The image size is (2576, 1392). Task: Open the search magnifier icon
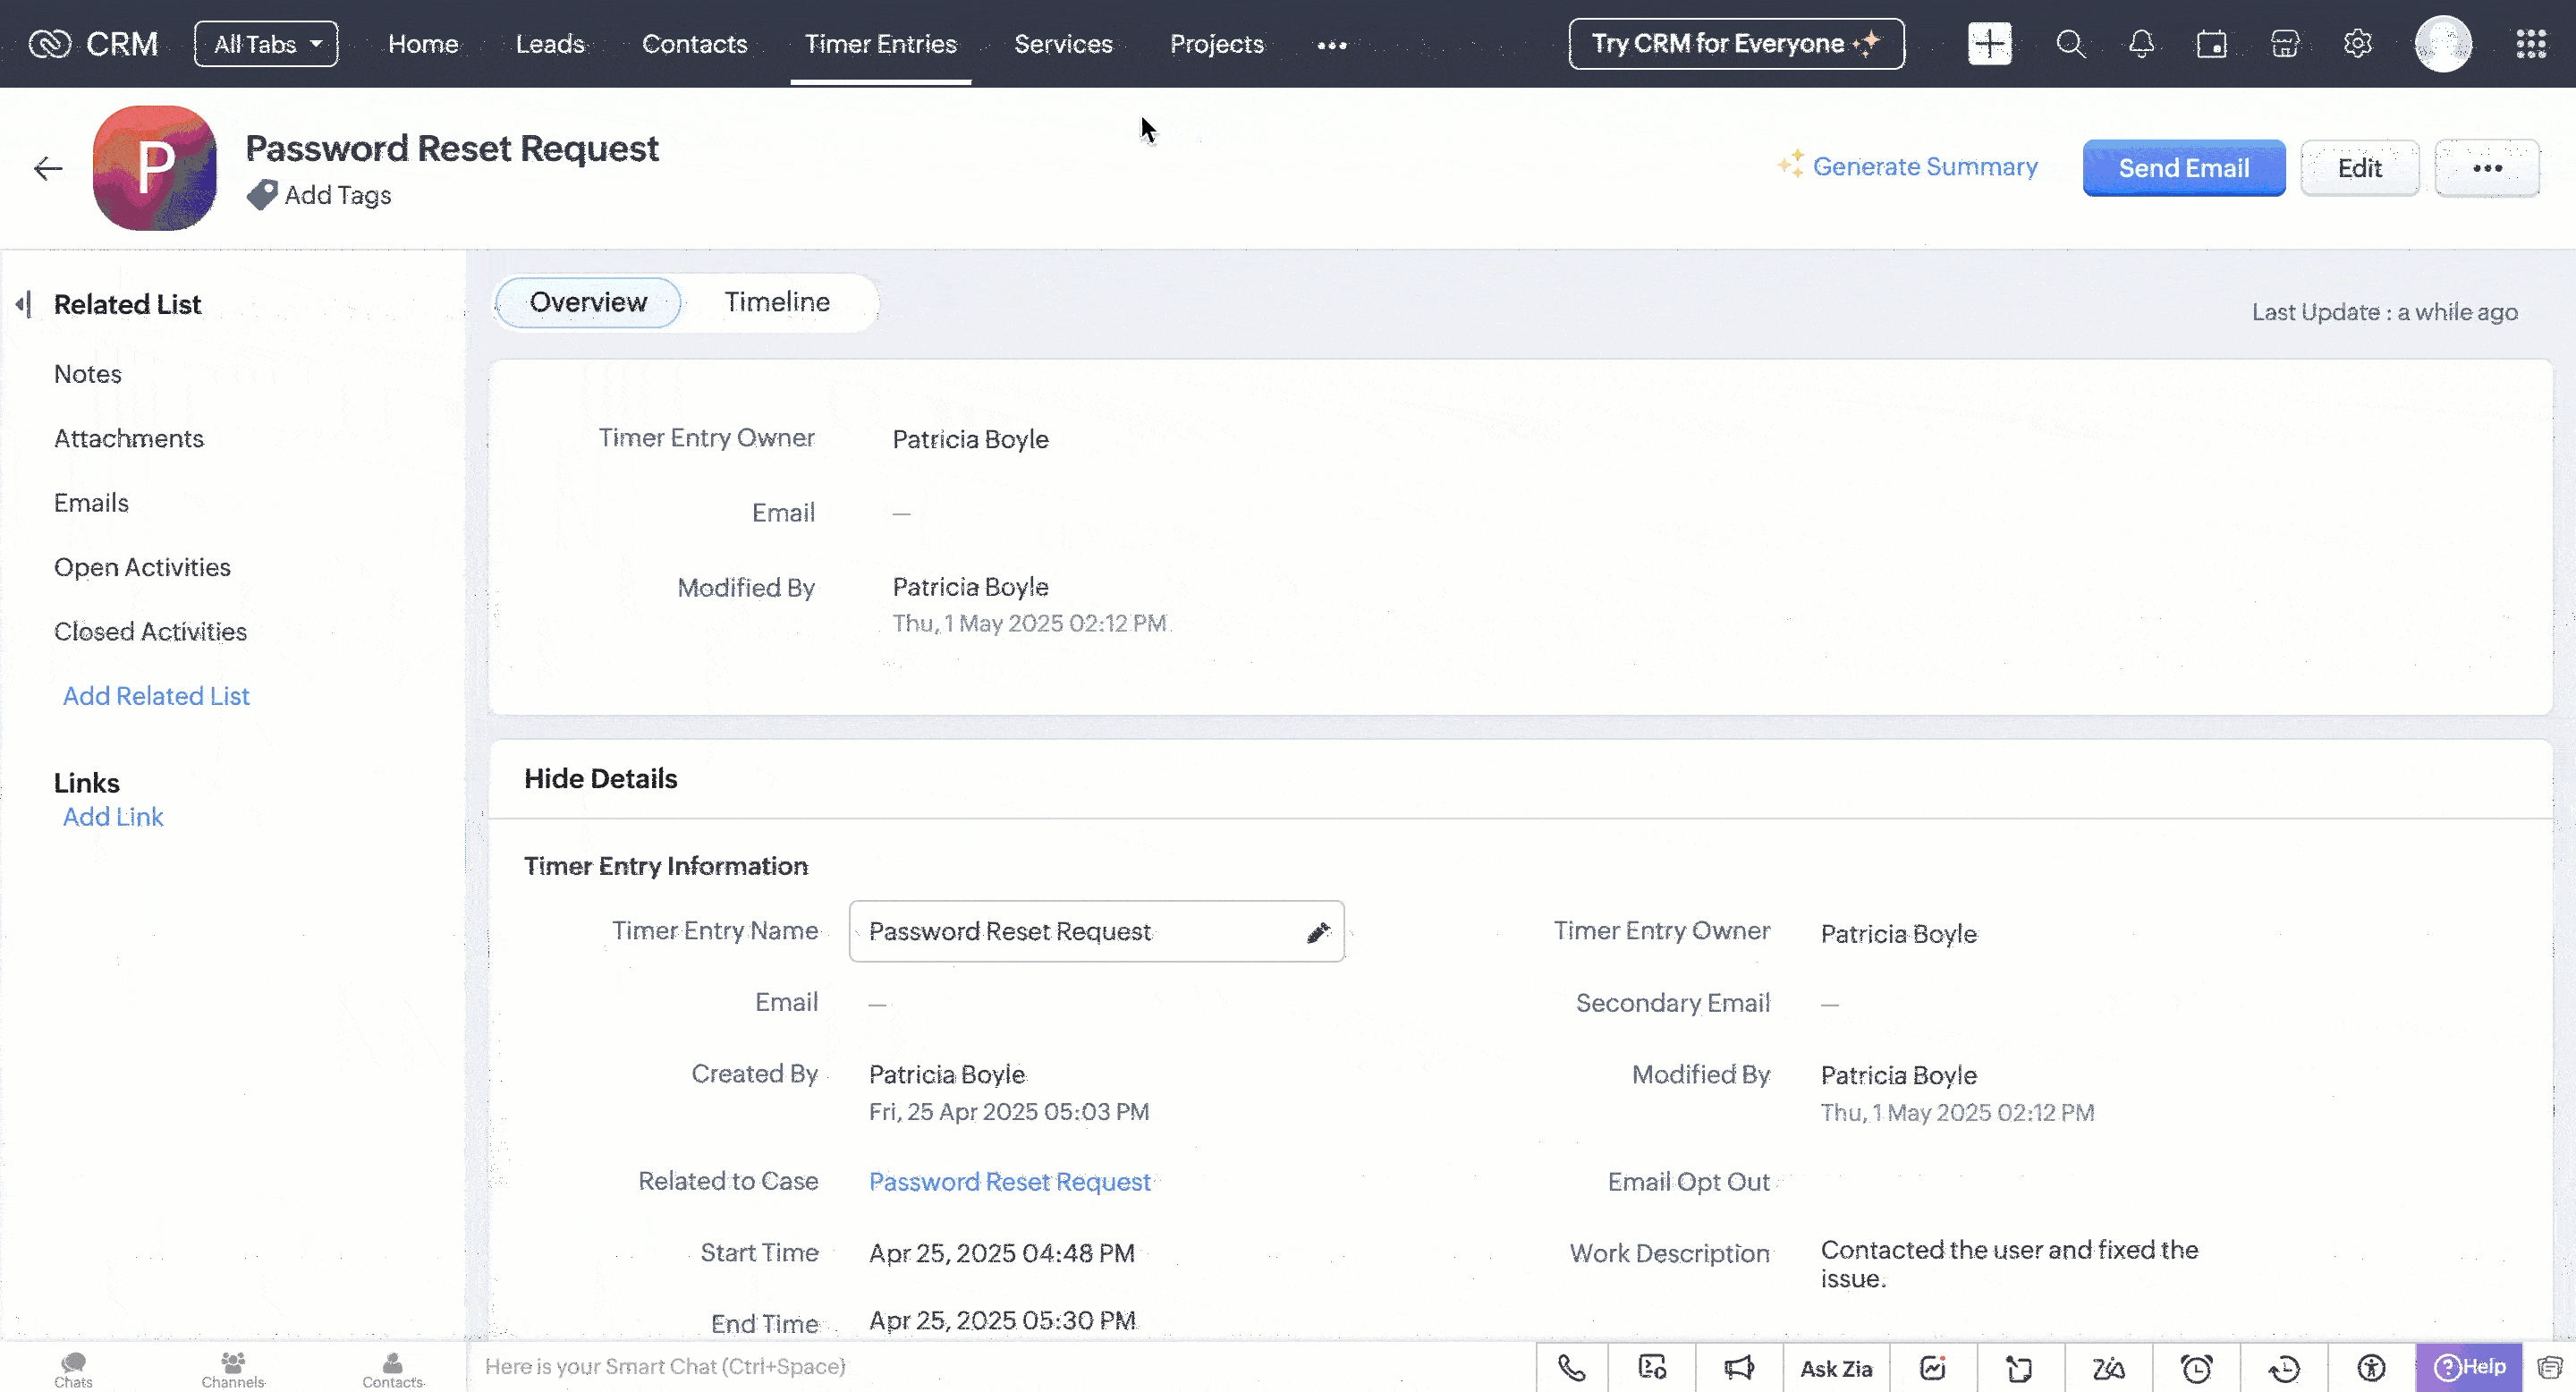coord(2070,44)
